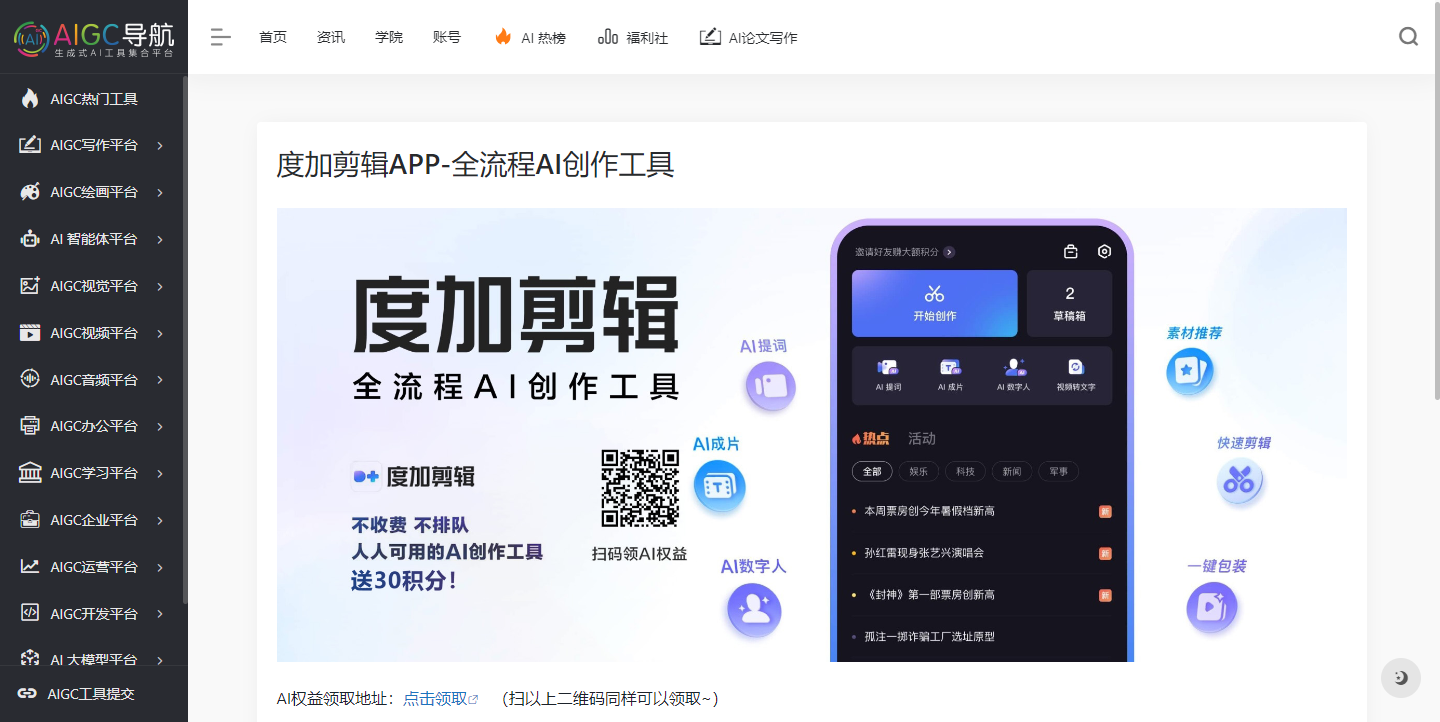Click the AIGC开发平台 code icon
1440x722 pixels.
click(x=30, y=614)
